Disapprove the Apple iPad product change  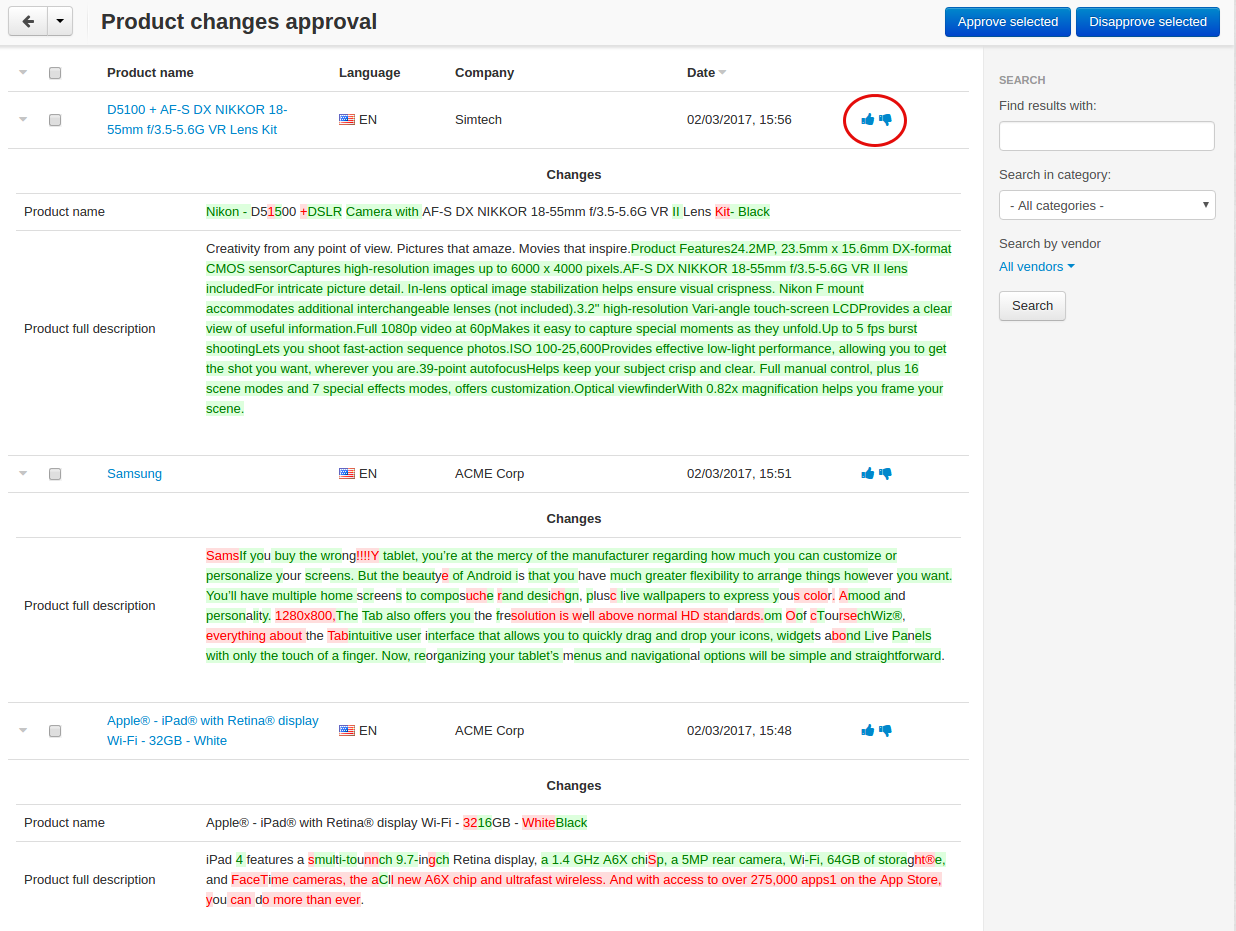point(885,731)
